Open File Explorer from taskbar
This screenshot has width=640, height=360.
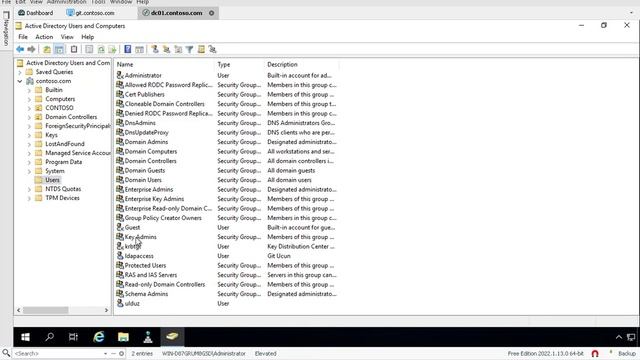click(x=123, y=337)
